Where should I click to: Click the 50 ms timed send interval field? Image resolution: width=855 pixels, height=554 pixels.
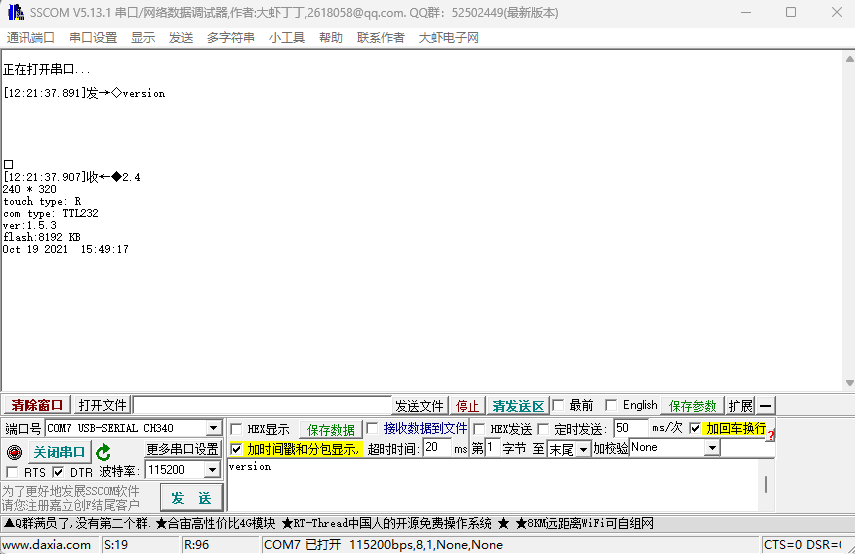[x=631, y=428]
